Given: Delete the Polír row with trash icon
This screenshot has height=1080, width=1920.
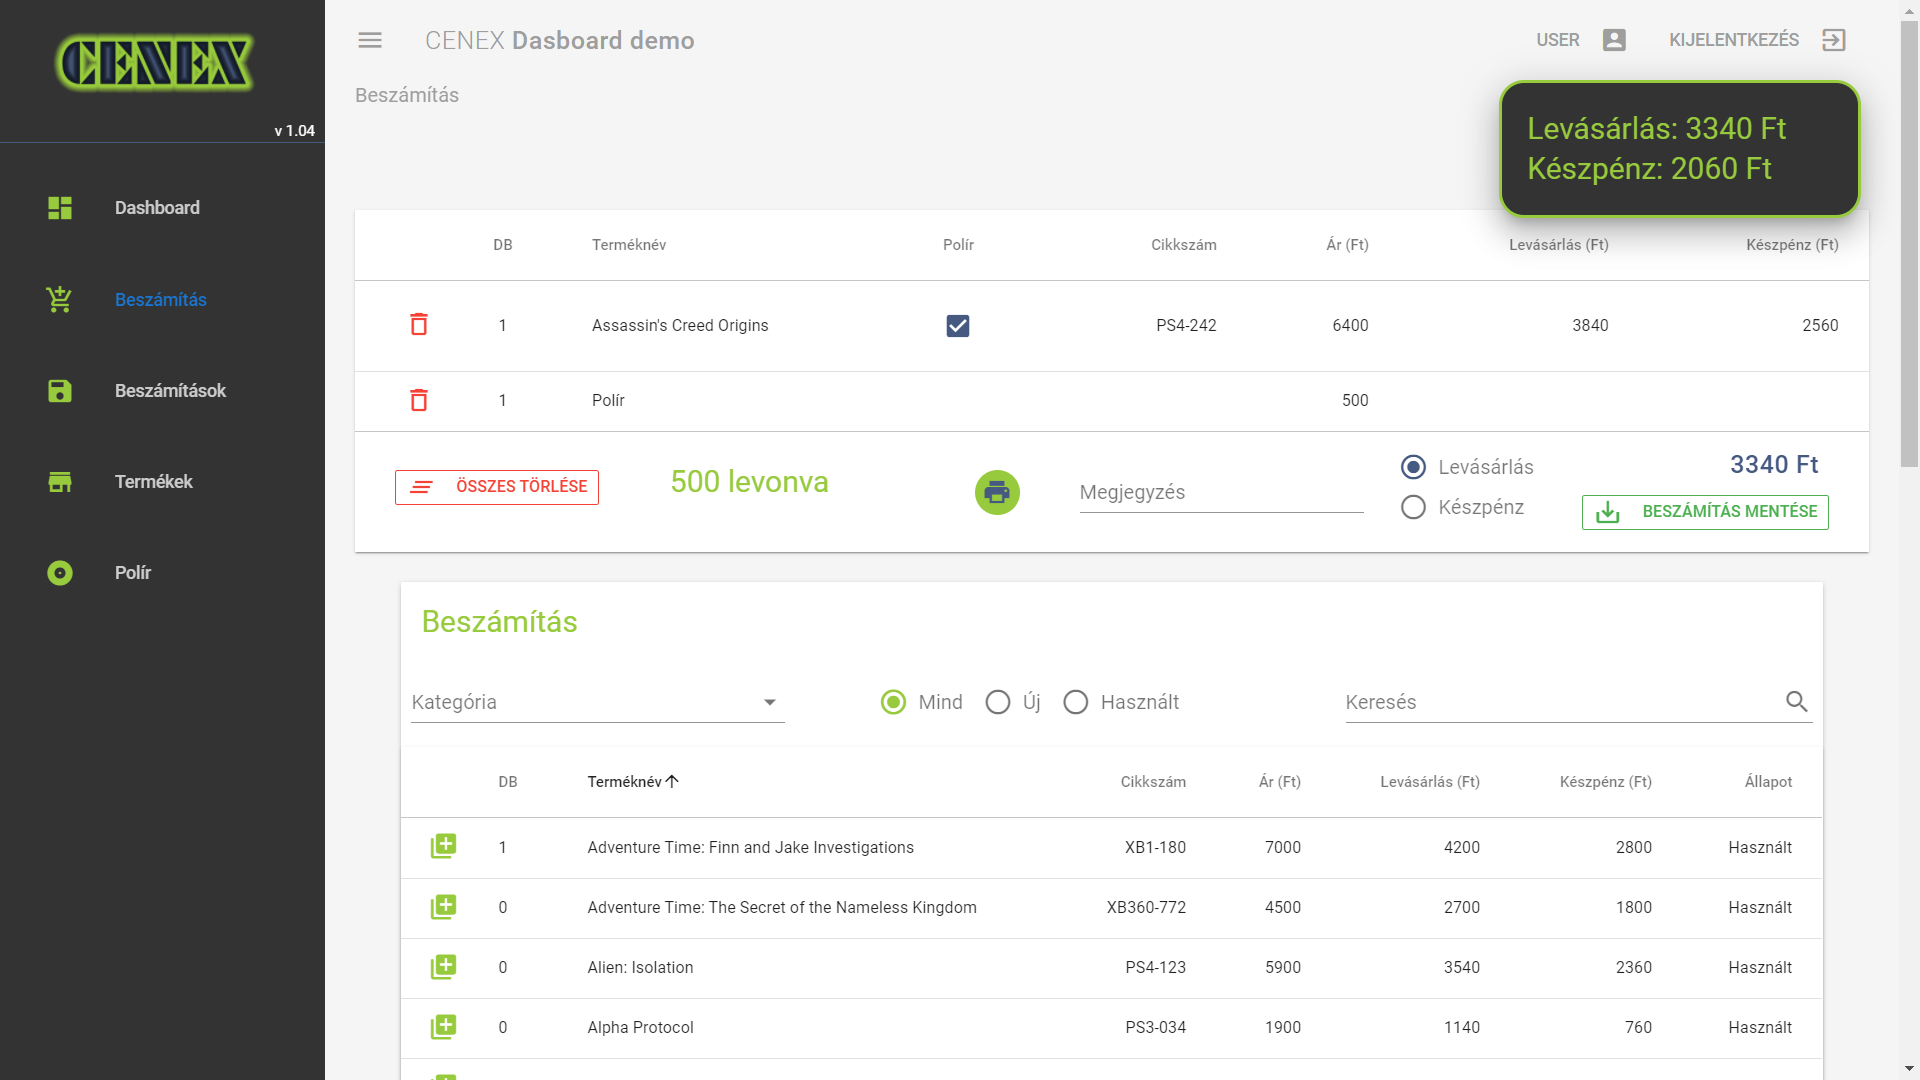Looking at the screenshot, I should coord(419,400).
